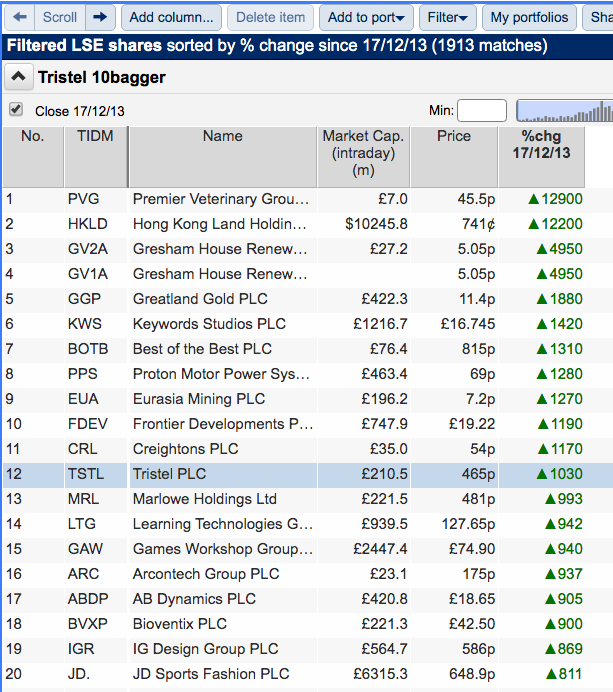This screenshot has width=613, height=692.
Task: Select Arcontech Group PLC
Action: coord(206,574)
